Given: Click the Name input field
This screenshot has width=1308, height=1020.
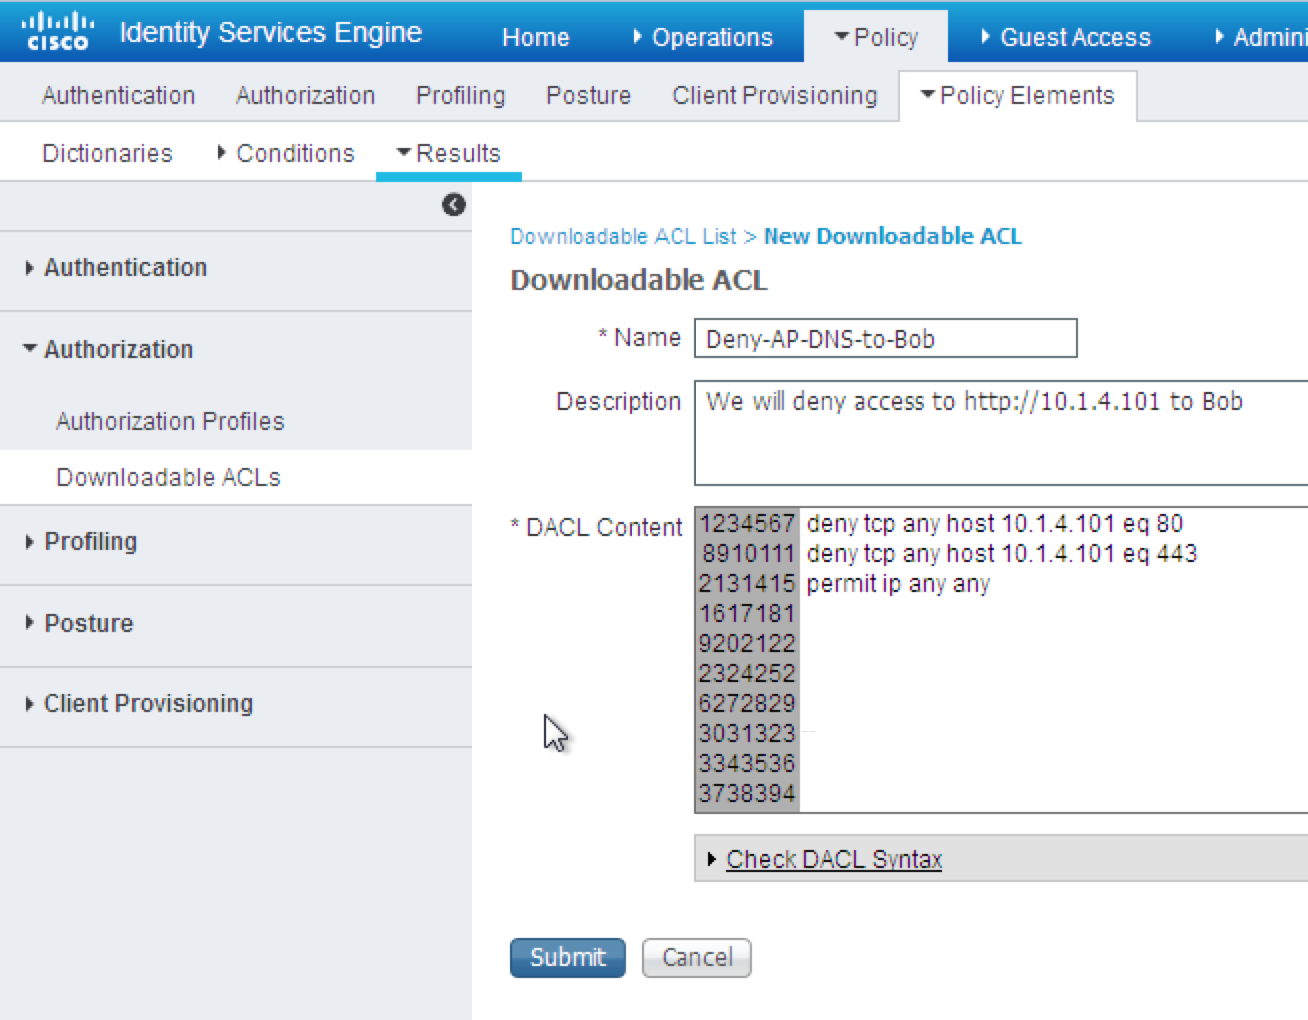Looking at the screenshot, I should click(885, 339).
